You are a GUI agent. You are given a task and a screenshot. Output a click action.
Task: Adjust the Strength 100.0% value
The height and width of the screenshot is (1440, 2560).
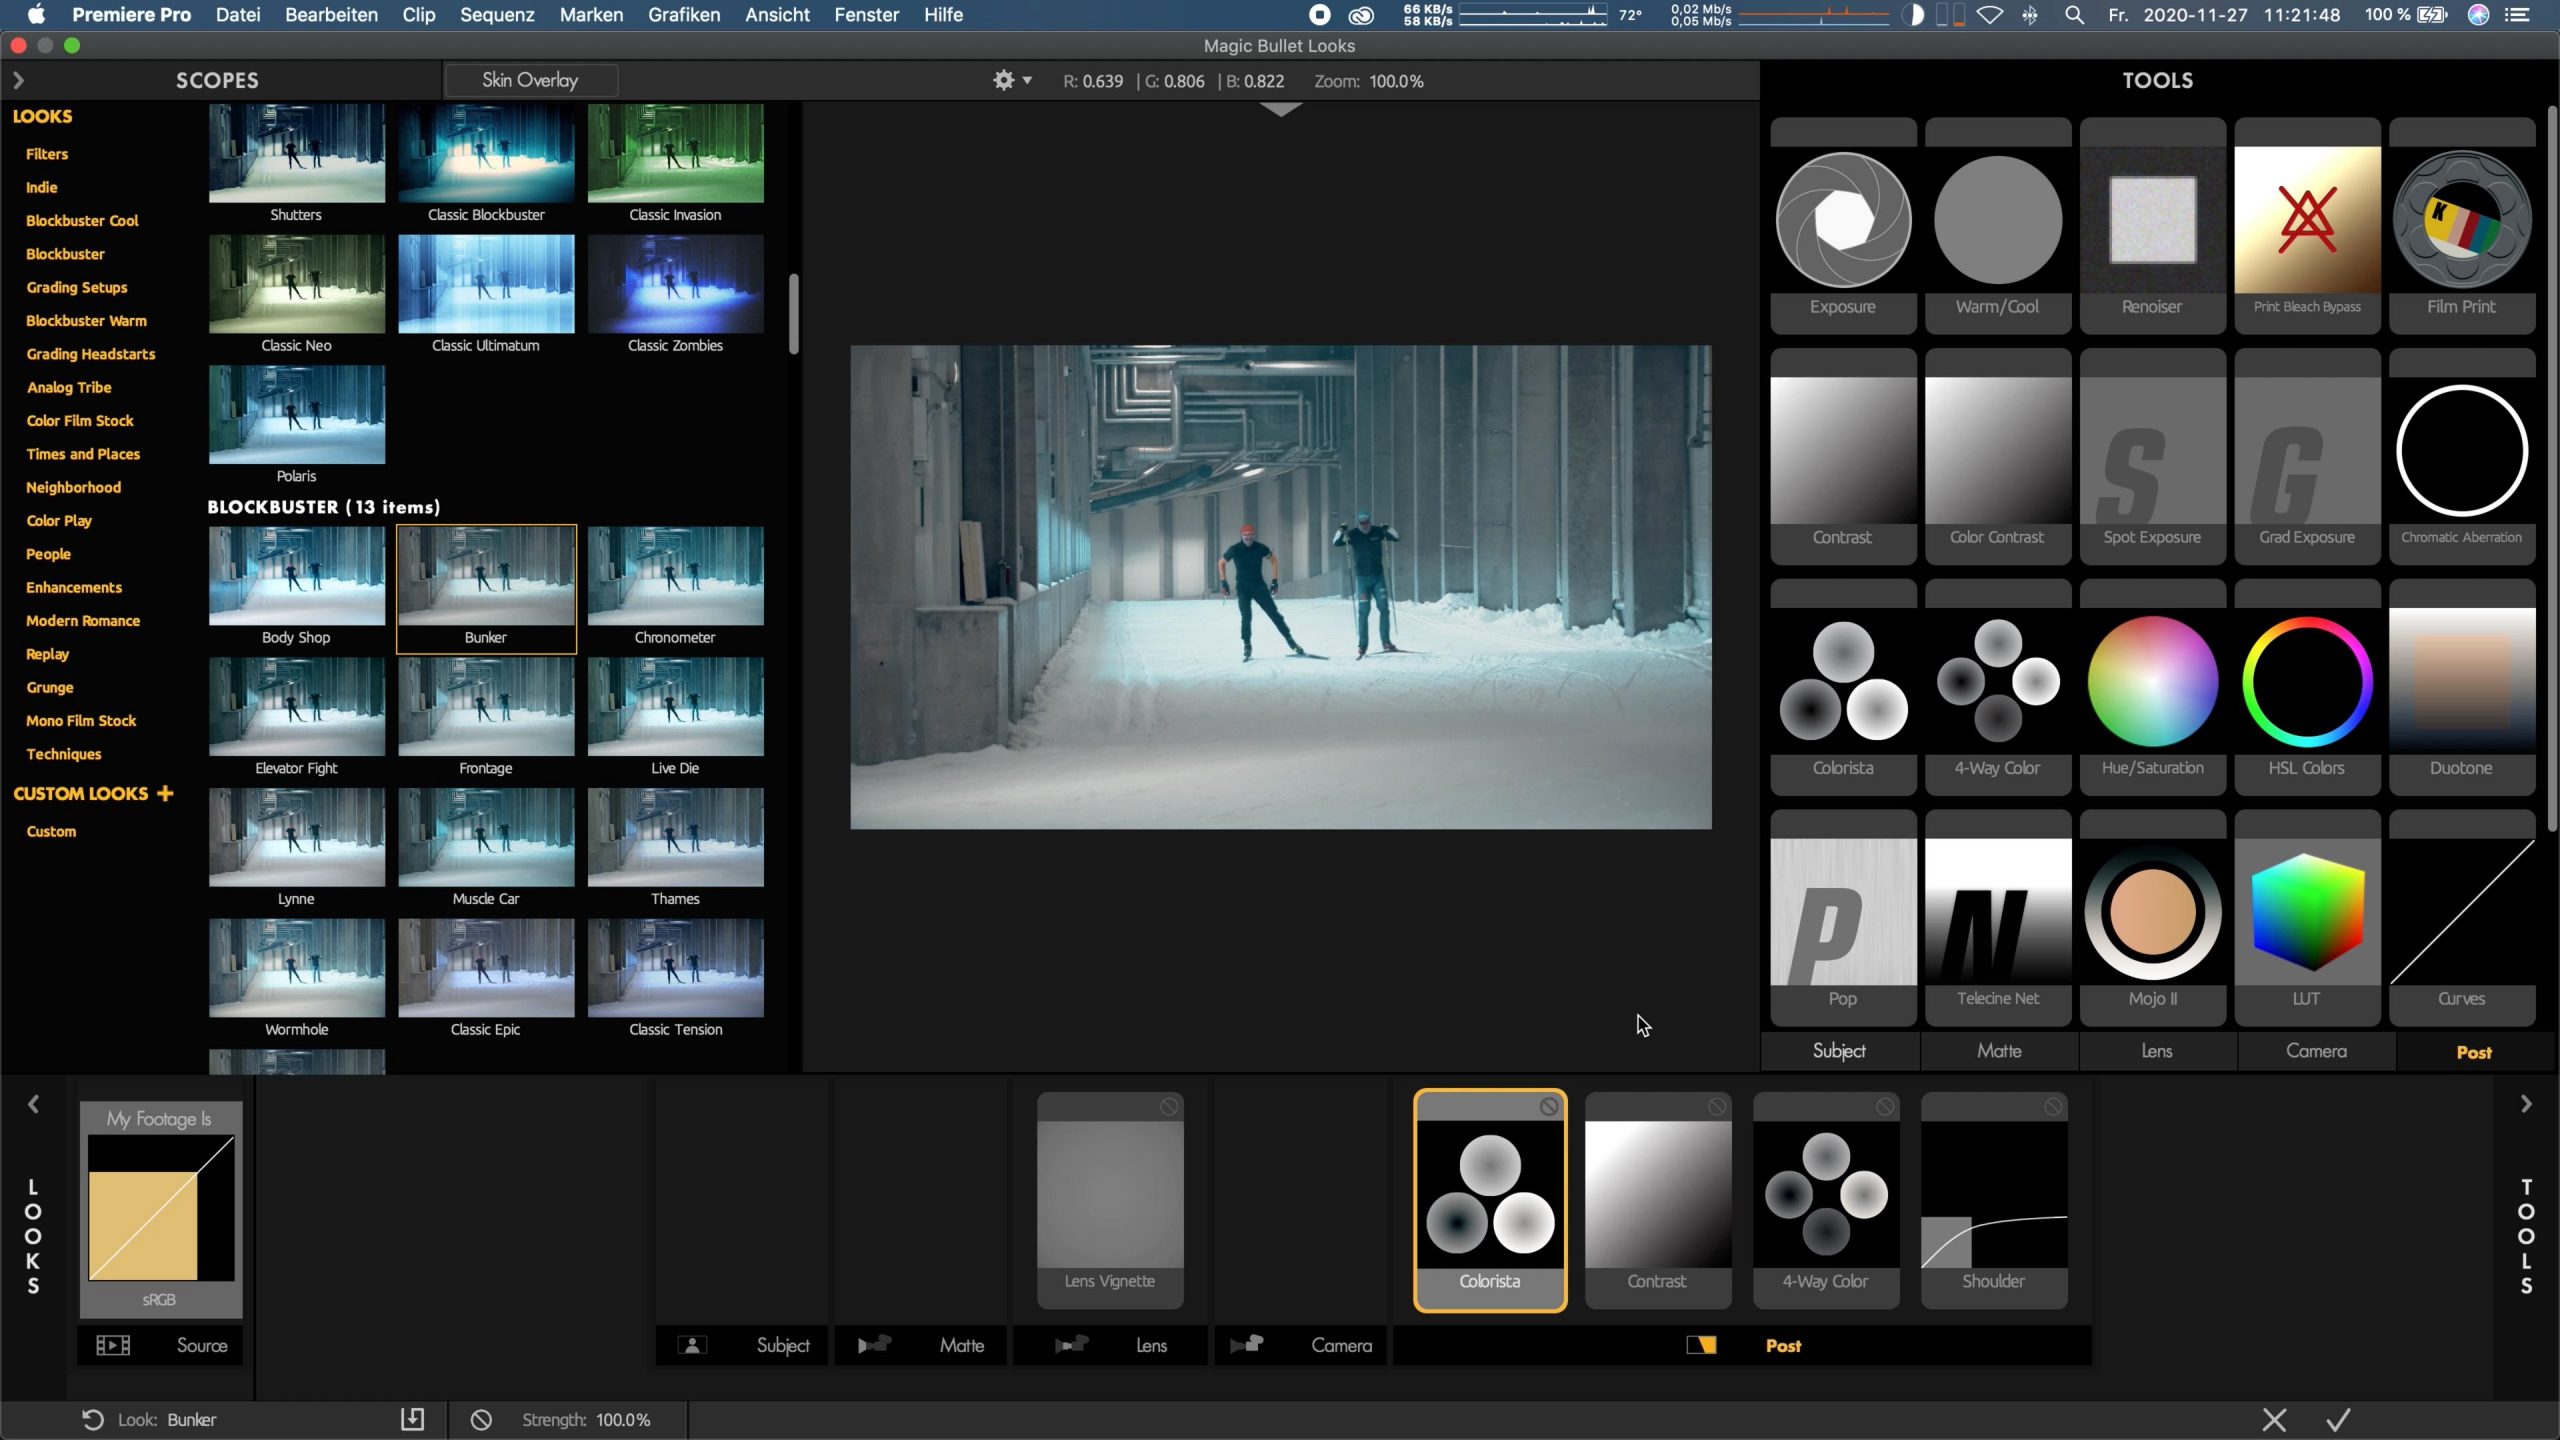[x=622, y=1419]
